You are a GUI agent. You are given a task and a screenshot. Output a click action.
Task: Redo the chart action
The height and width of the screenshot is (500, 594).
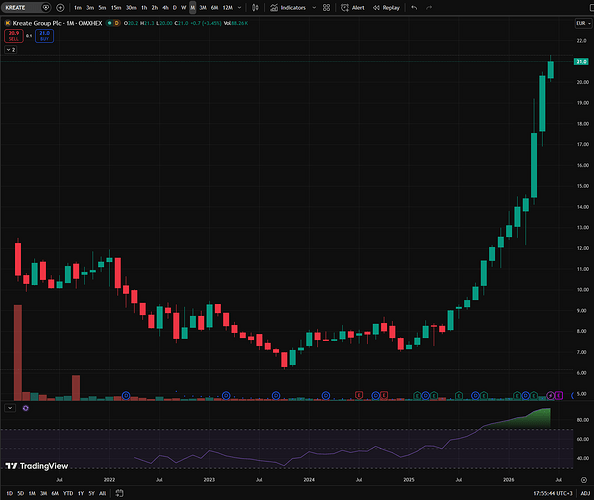pos(429,8)
